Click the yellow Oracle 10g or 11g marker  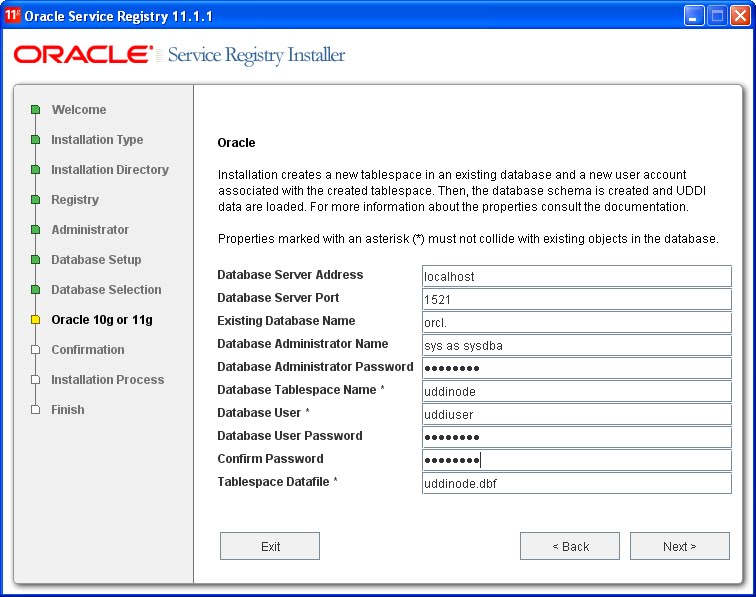pyautogui.click(x=35, y=319)
